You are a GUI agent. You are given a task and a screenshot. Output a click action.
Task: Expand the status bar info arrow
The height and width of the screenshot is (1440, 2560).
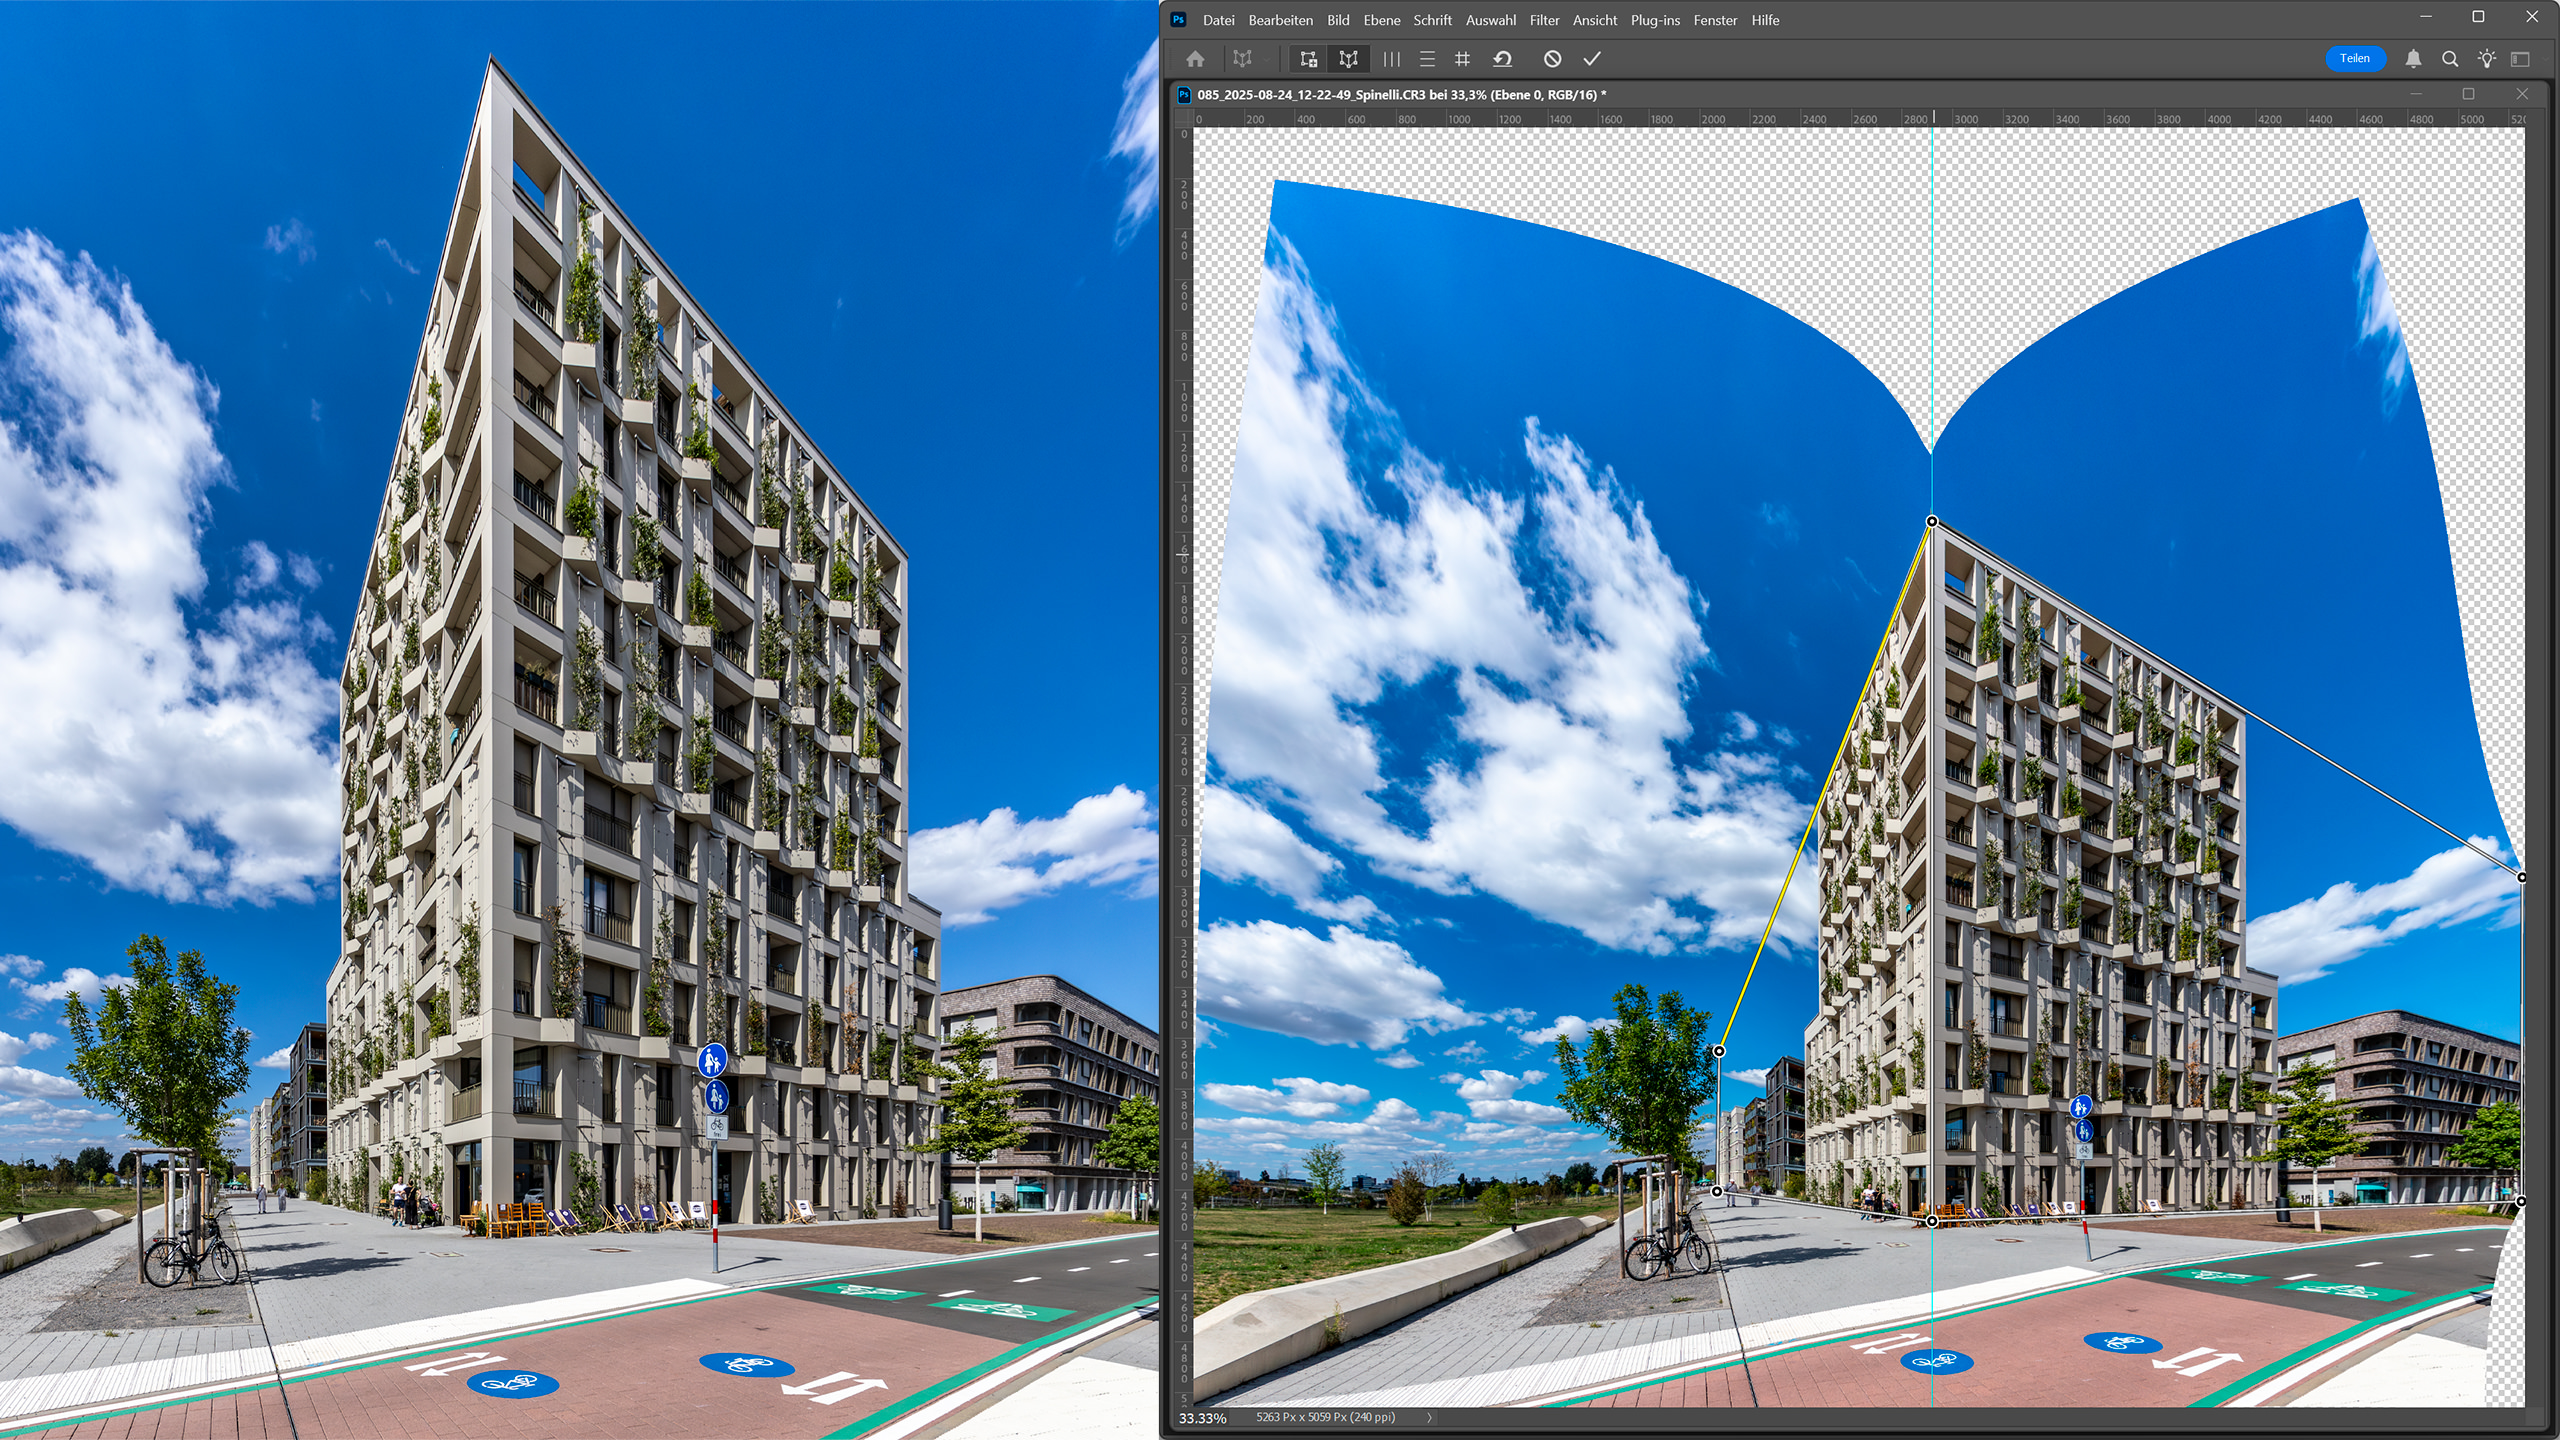1429,1417
